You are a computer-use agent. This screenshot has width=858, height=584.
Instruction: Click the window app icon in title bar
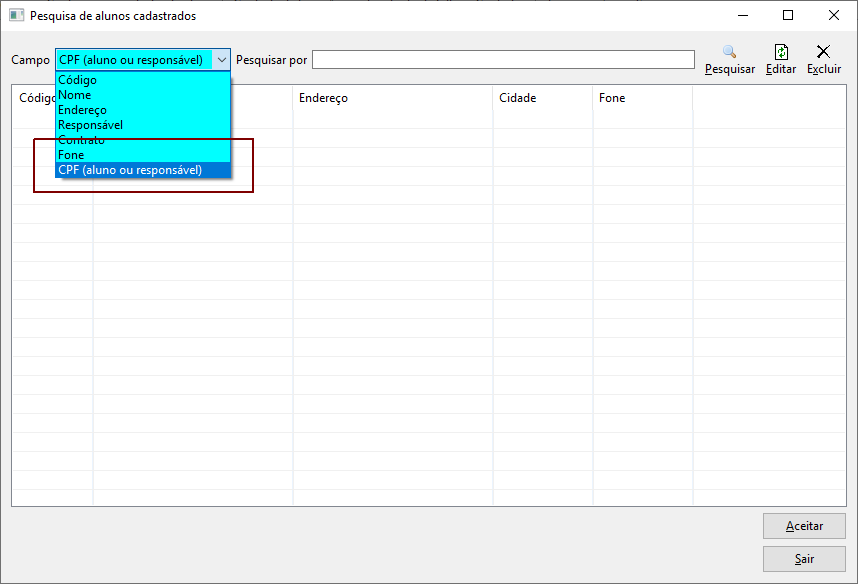tap(16, 15)
